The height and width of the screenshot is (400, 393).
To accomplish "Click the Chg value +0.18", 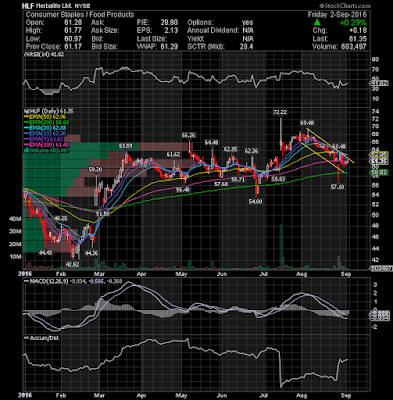I will click(x=358, y=31).
